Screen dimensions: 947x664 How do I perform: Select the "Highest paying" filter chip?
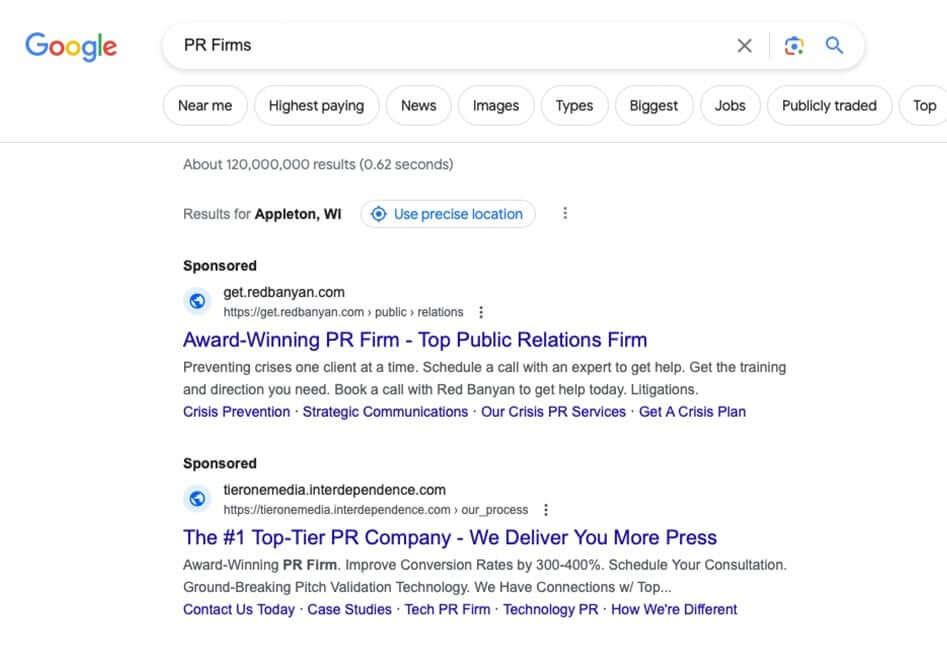[x=316, y=106]
